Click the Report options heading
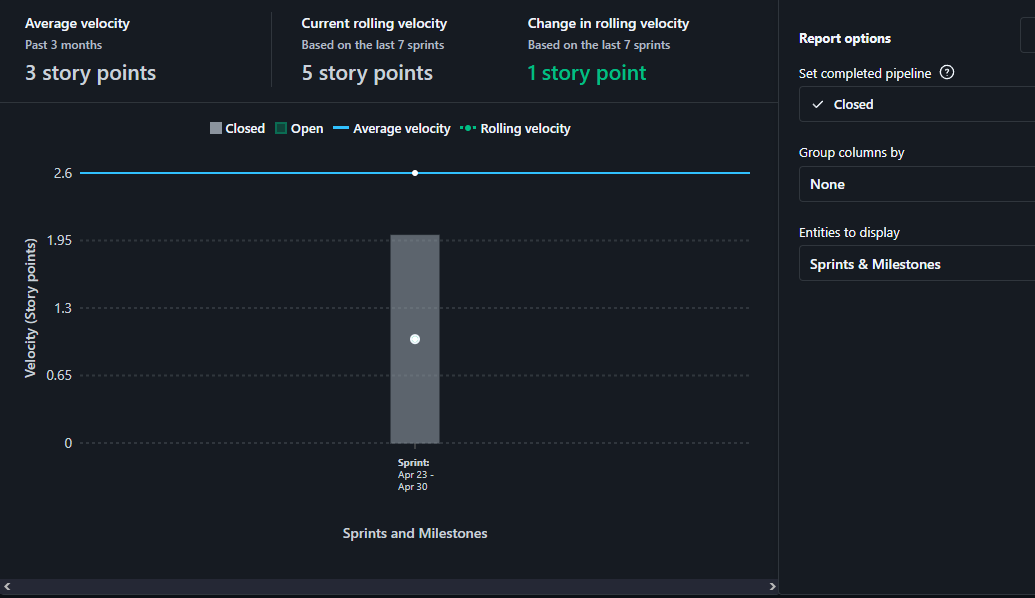The image size is (1035, 598). [x=845, y=38]
